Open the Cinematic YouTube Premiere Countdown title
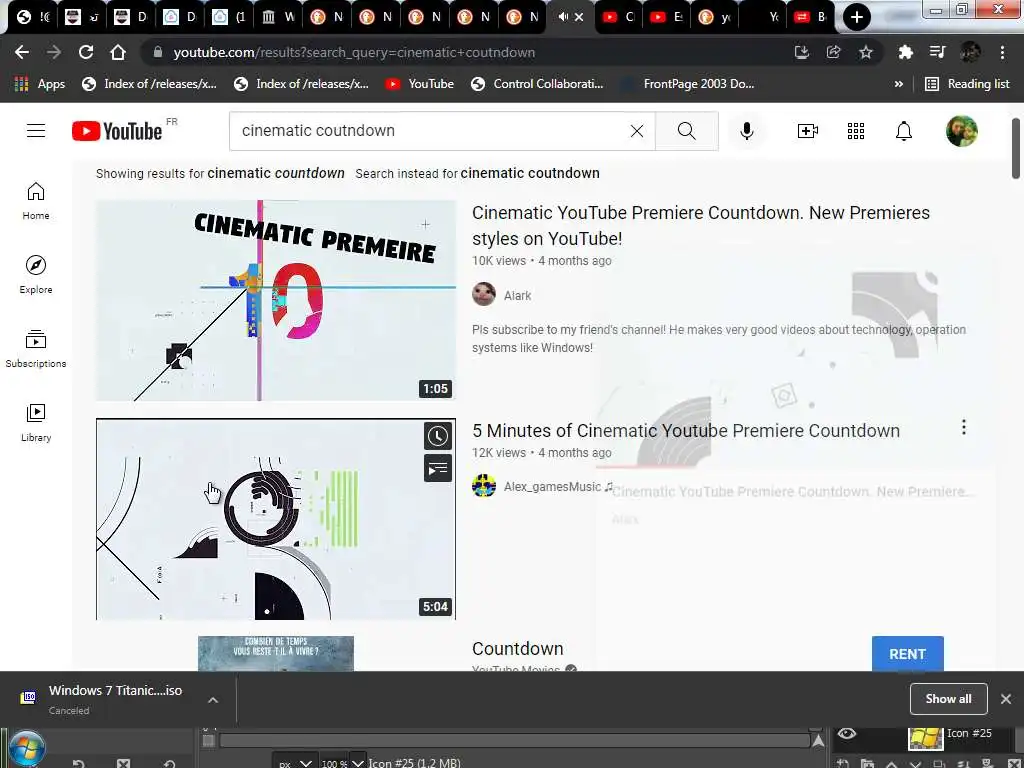The image size is (1024, 768). pyautogui.click(x=701, y=225)
